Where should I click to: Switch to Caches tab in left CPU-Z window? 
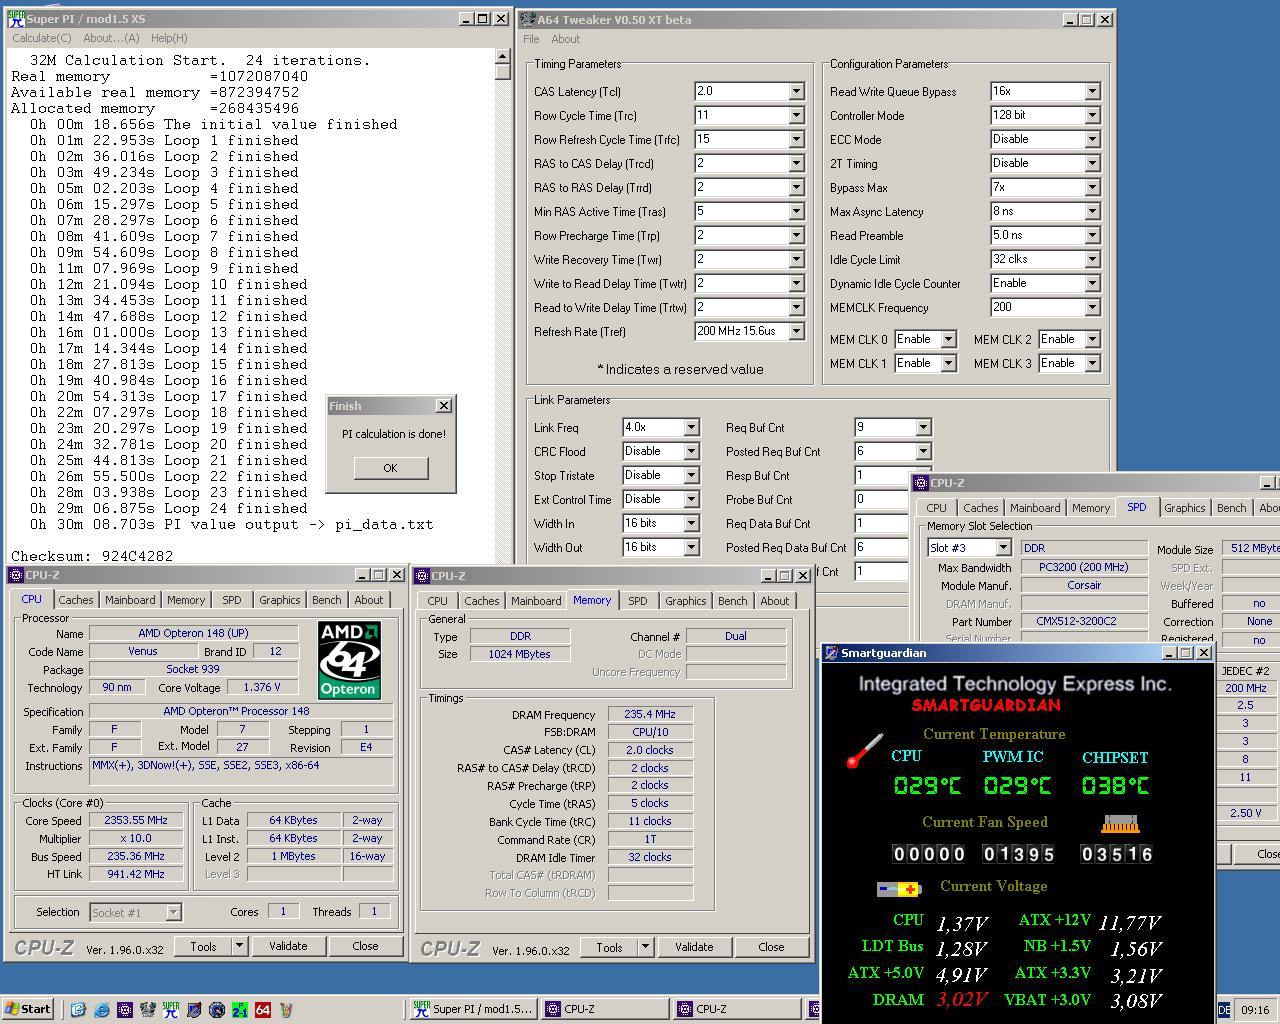(x=75, y=600)
